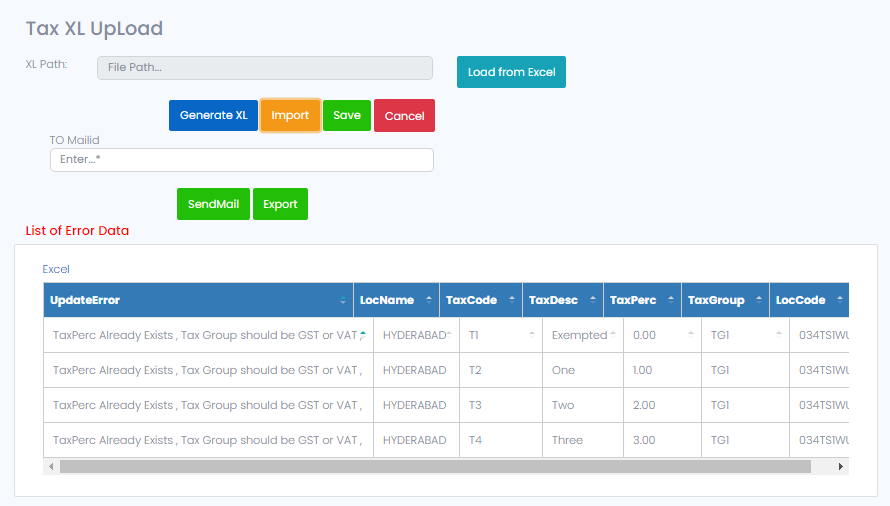
Task: Open the Excel export link
Action: tap(56, 269)
